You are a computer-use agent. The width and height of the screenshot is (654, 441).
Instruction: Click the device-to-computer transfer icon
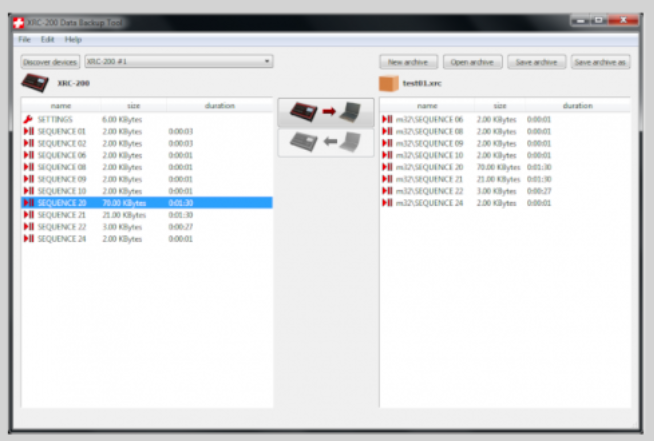325,113
